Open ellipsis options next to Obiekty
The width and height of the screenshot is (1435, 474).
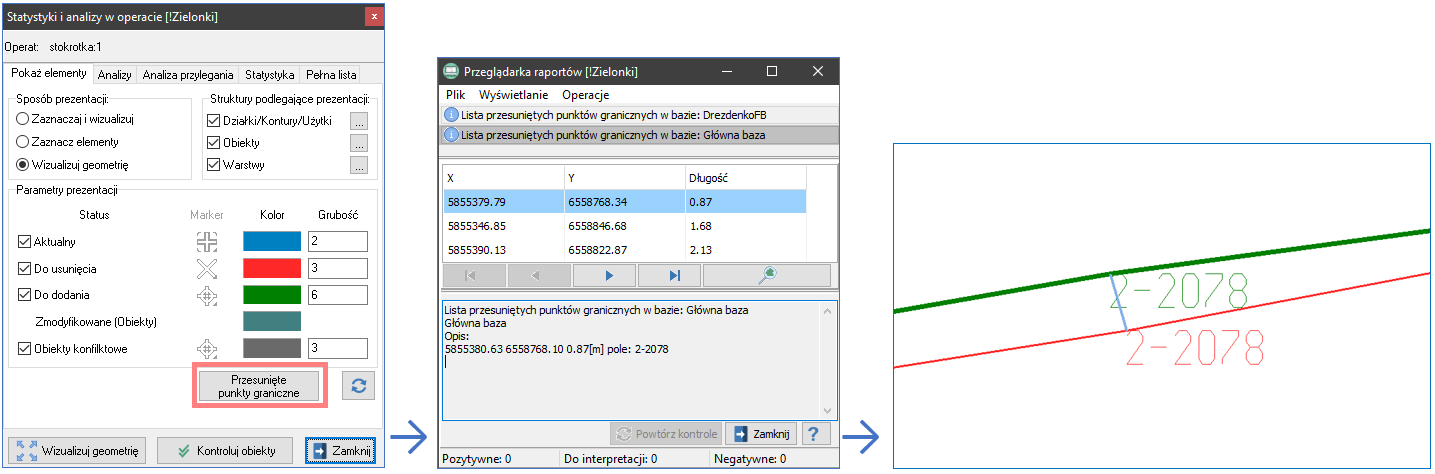(359, 143)
